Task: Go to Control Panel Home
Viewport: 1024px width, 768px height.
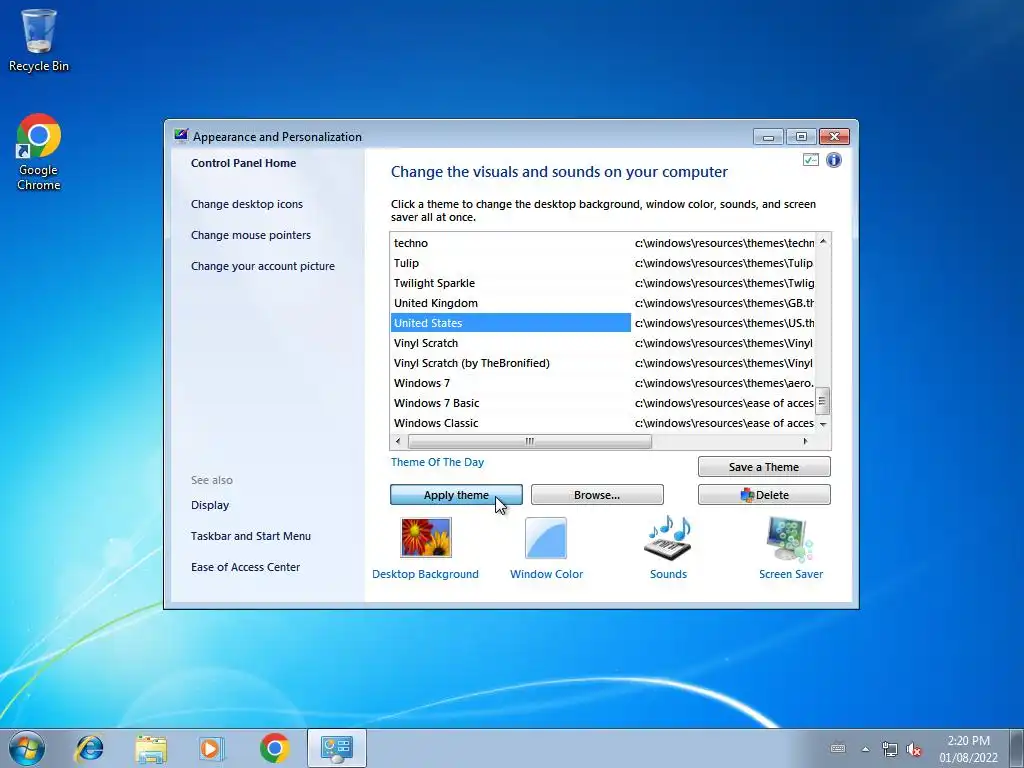Action: 244,163
